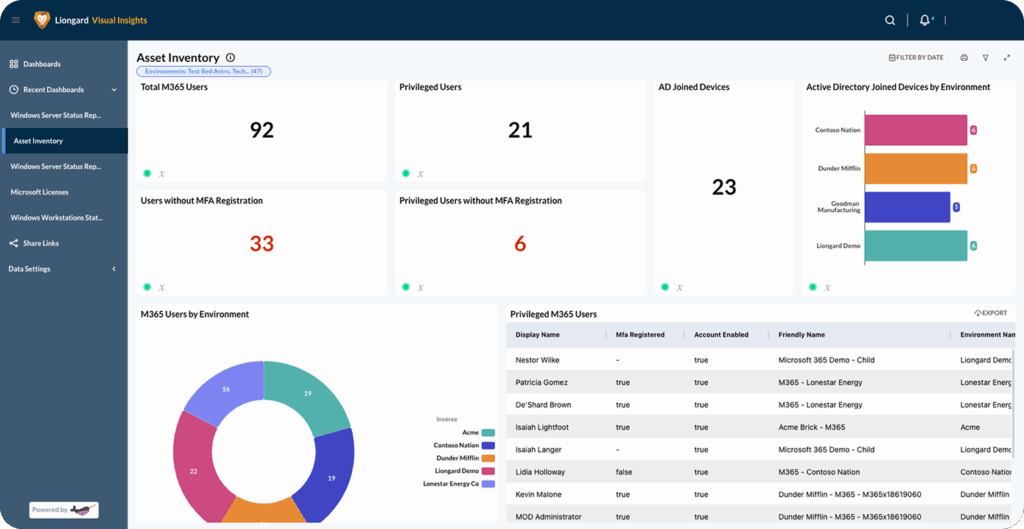This screenshot has width=1024, height=529.
Task: Click the search magnifier icon
Action: coord(890,20)
